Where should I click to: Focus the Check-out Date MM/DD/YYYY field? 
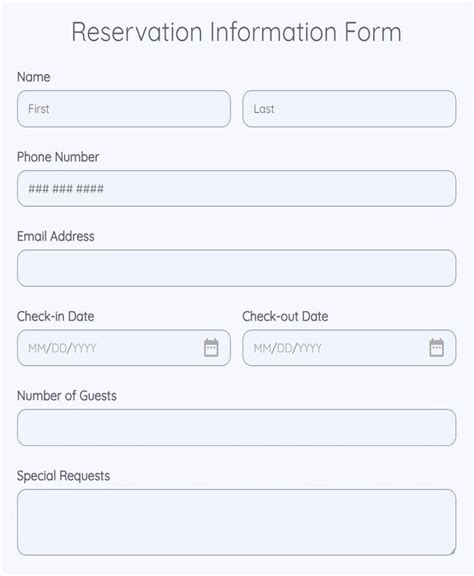349,348
